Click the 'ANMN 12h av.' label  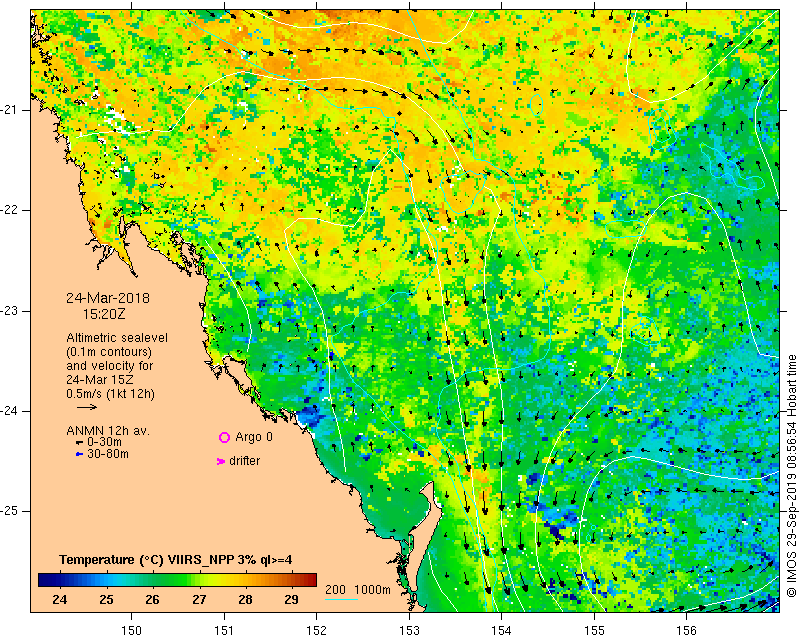point(108,431)
